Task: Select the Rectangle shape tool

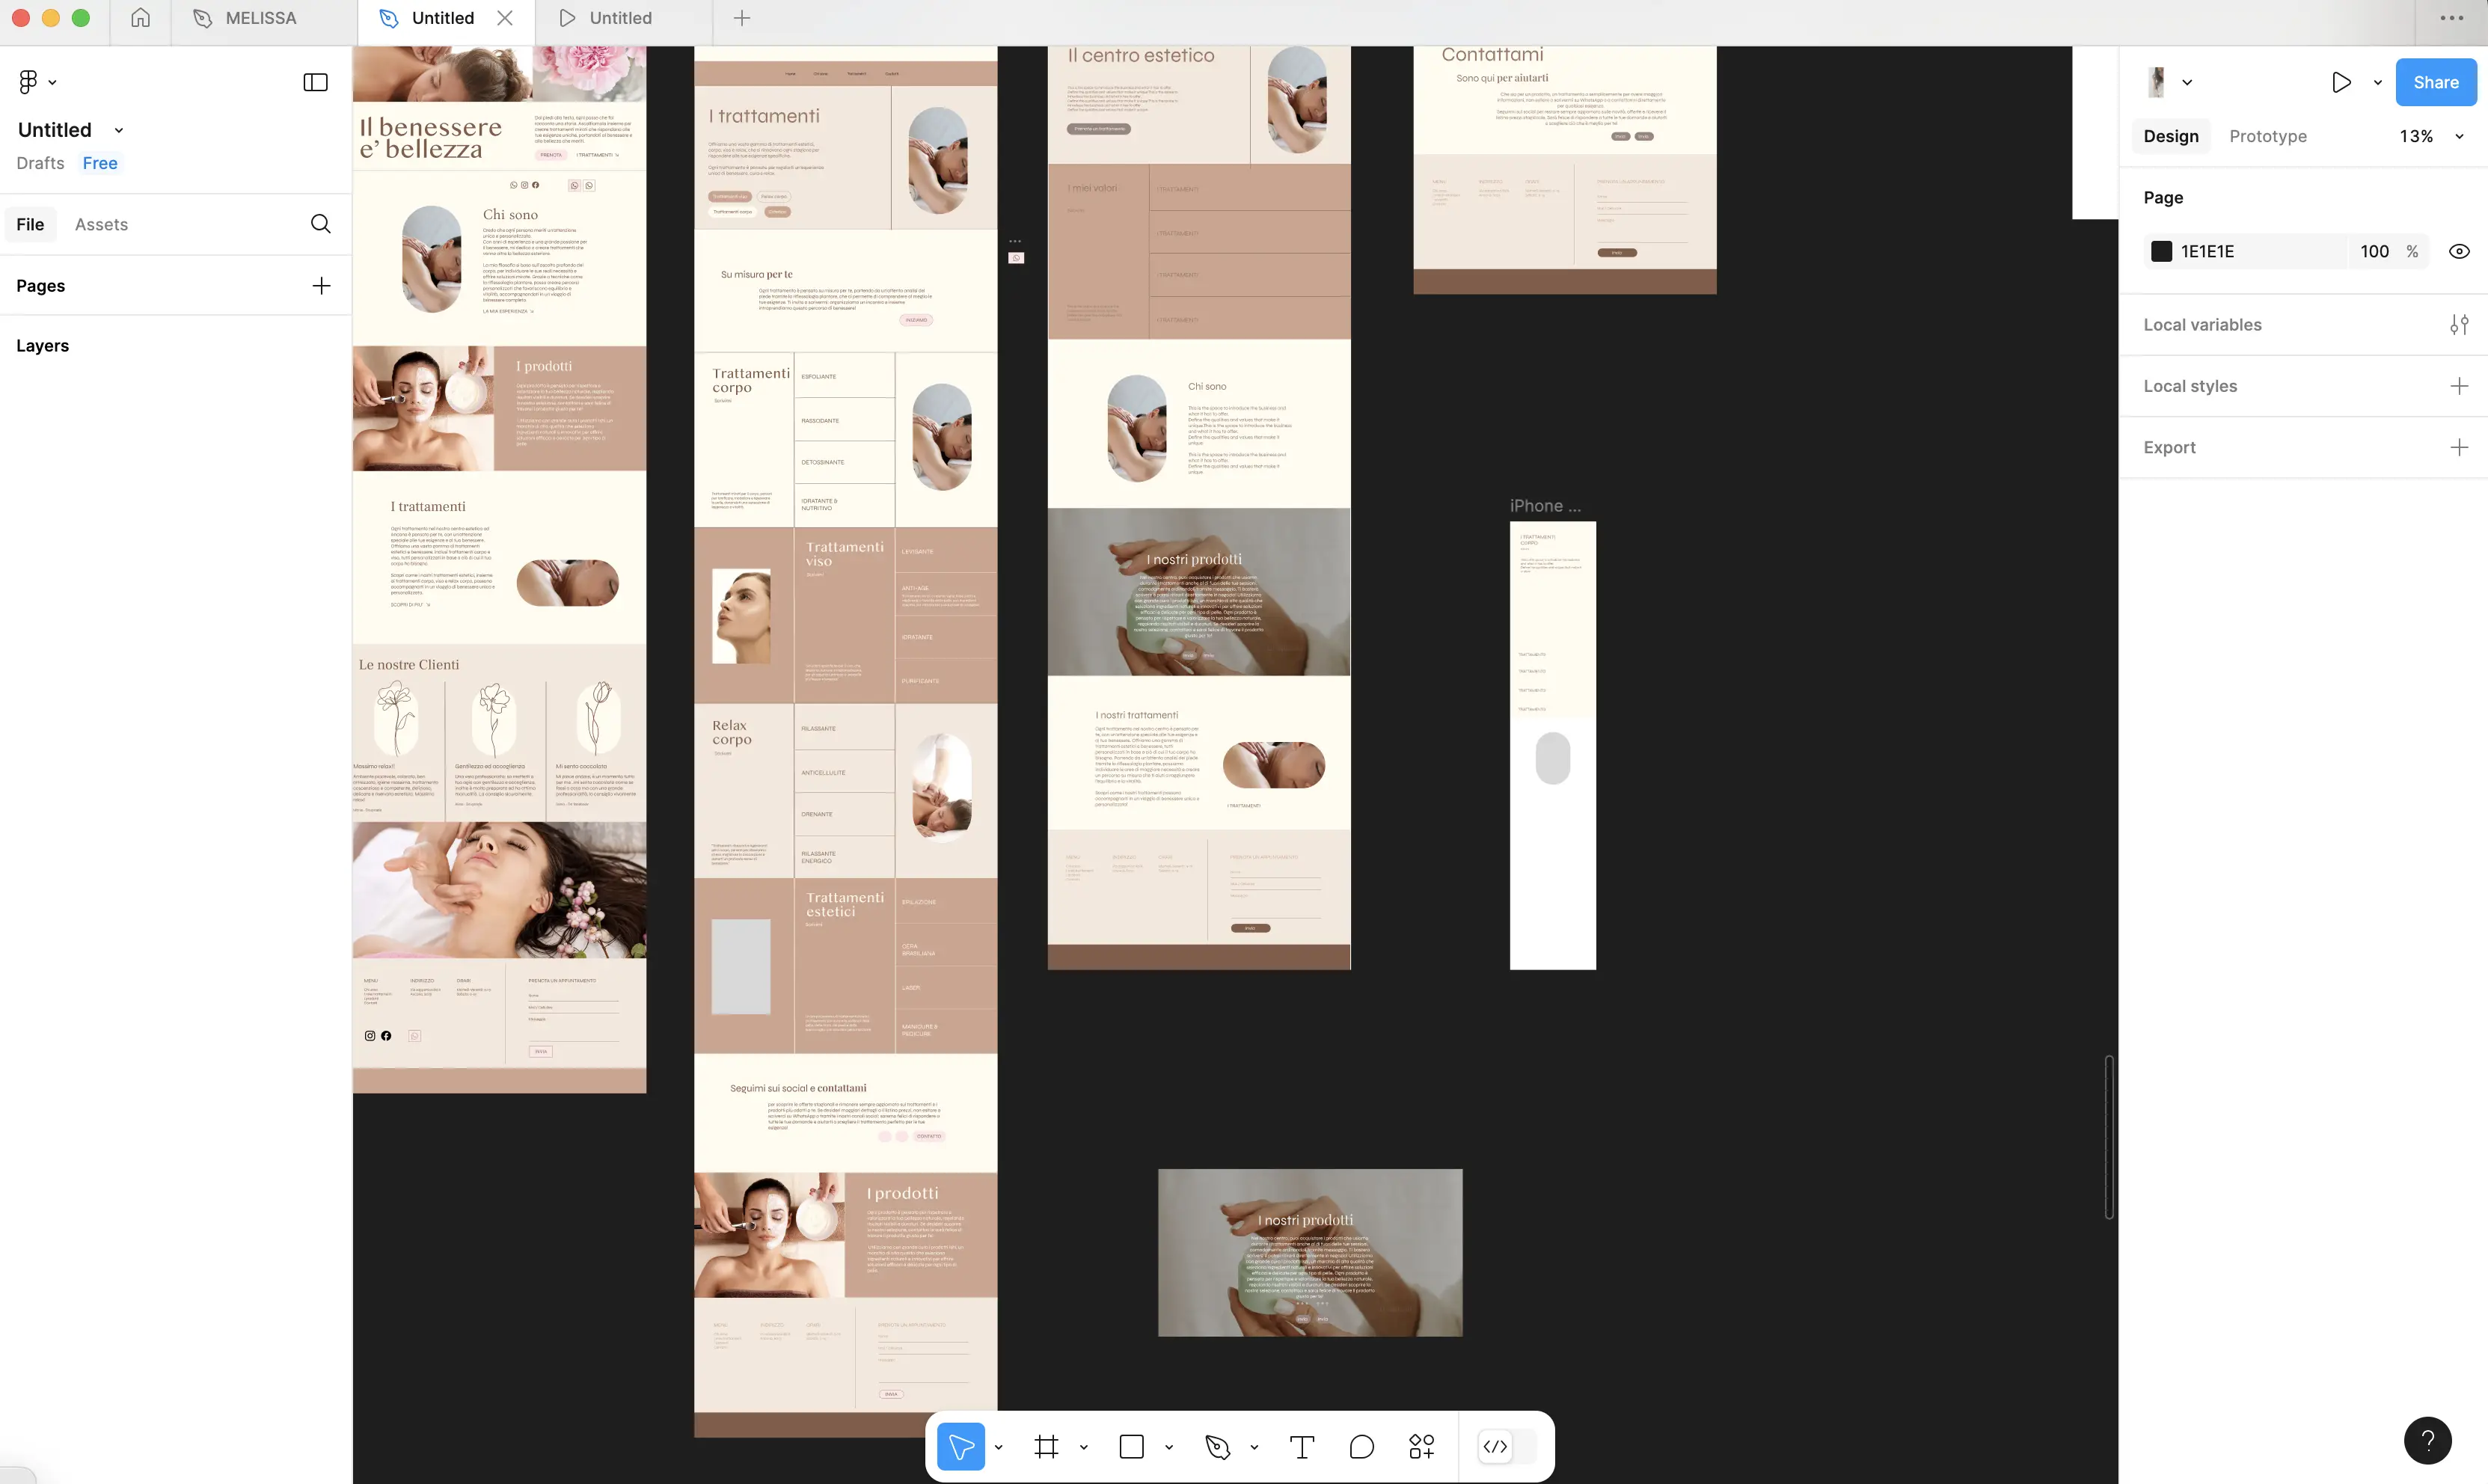Action: (1131, 1446)
